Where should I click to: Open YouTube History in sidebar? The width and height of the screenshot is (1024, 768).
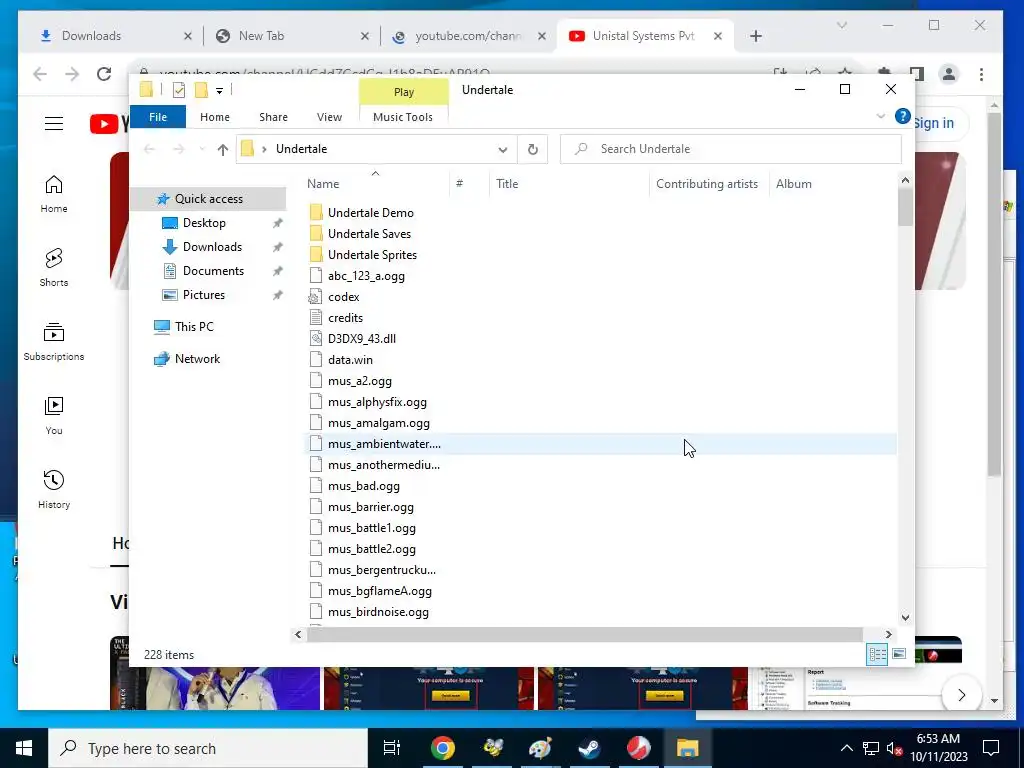point(54,489)
